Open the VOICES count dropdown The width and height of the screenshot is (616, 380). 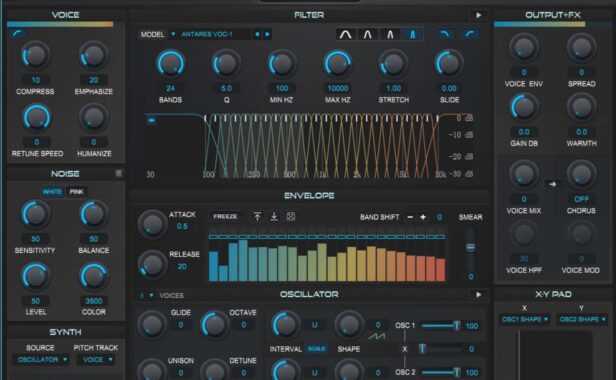point(146,295)
